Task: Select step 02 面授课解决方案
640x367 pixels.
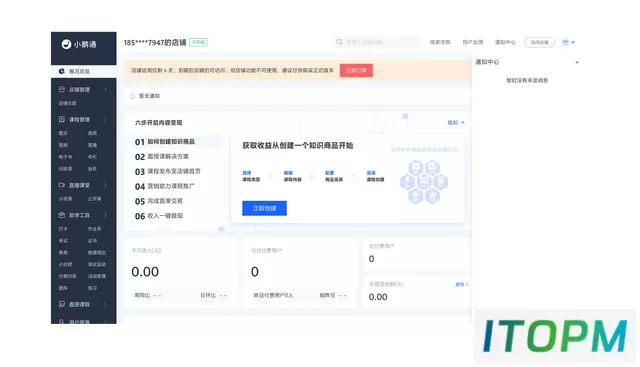Action: tap(162, 156)
